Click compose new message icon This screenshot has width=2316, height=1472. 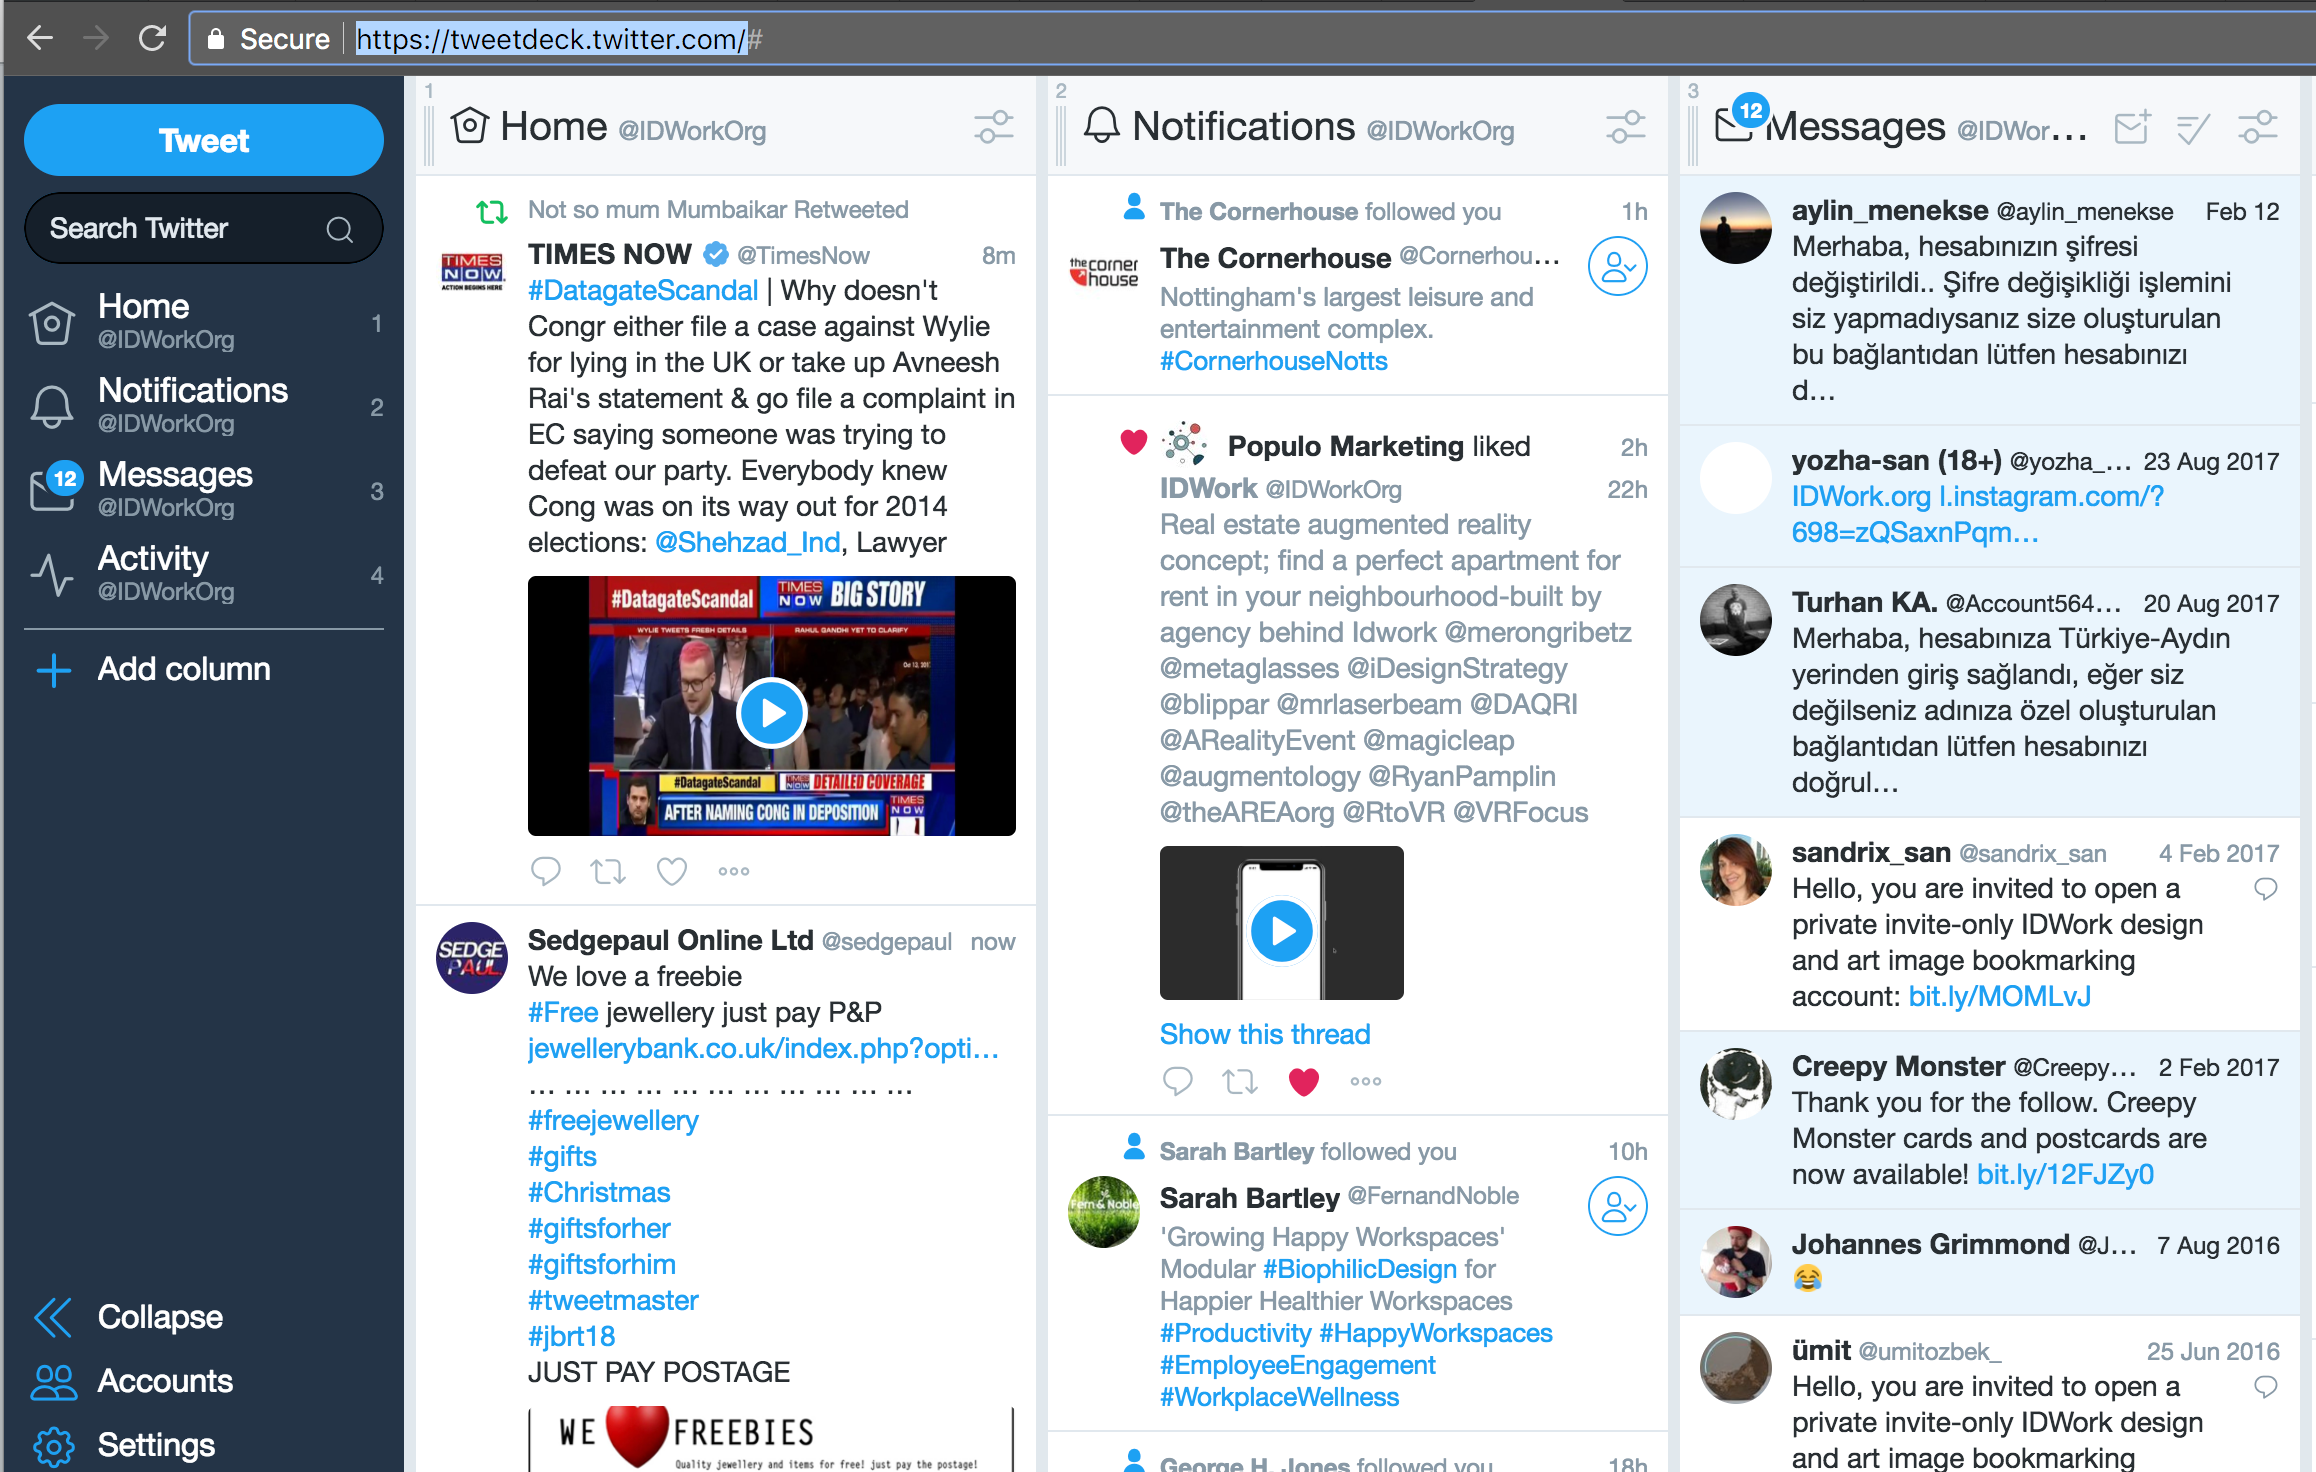pos(2133,128)
